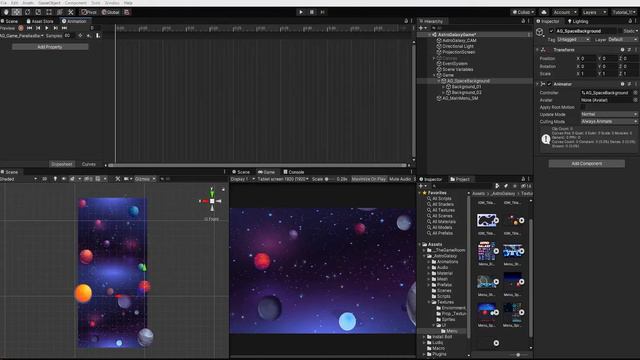Switch to Curves view
Image resolution: width=640 pixels, height=360 pixels.
coord(89,164)
